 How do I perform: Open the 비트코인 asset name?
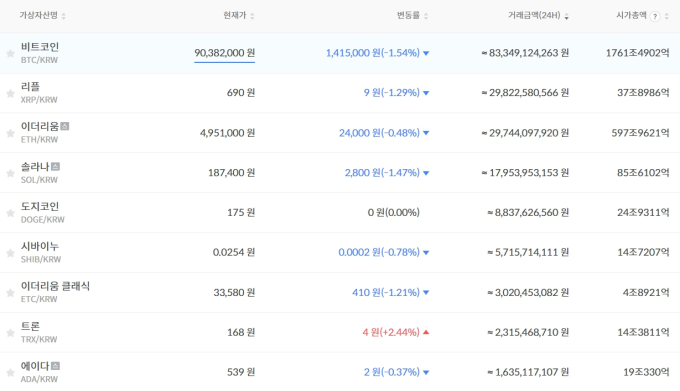[x=40, y=47]
